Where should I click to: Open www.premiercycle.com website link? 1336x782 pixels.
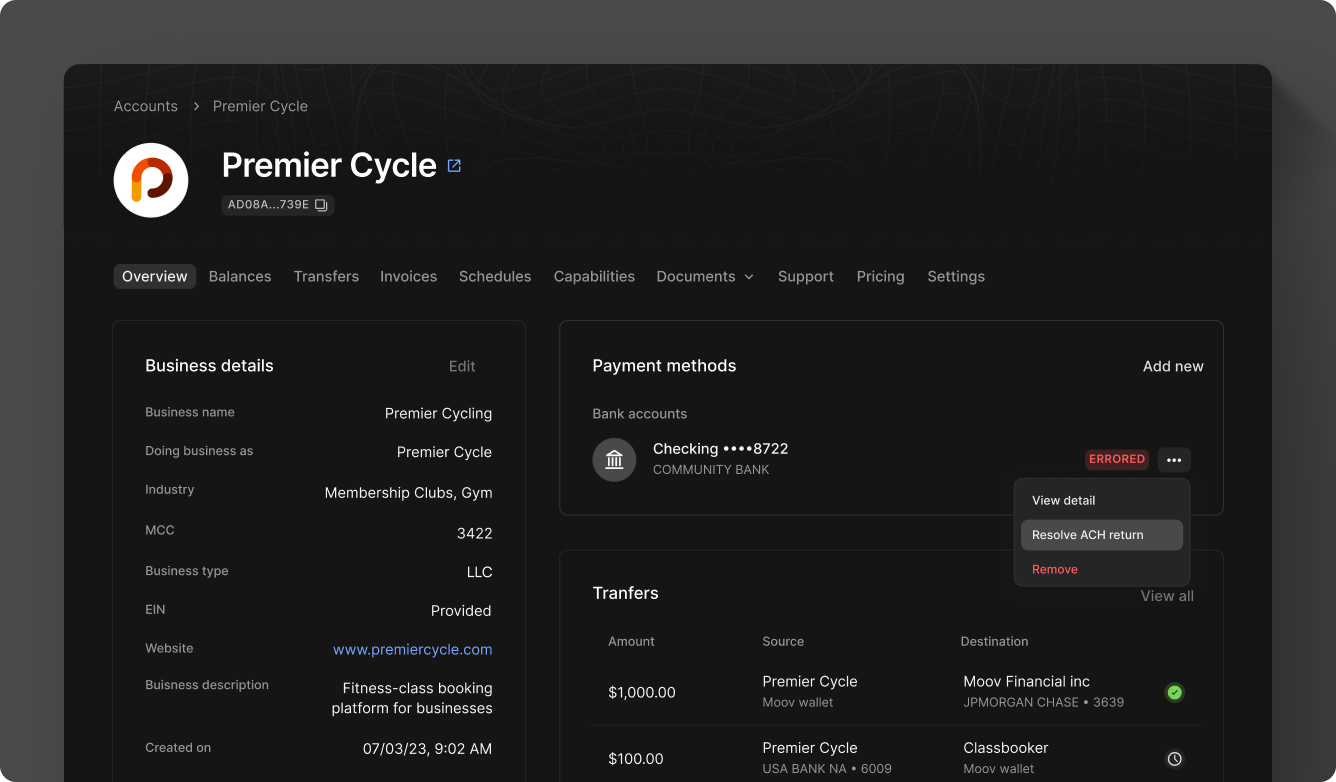tap(412, 650)
